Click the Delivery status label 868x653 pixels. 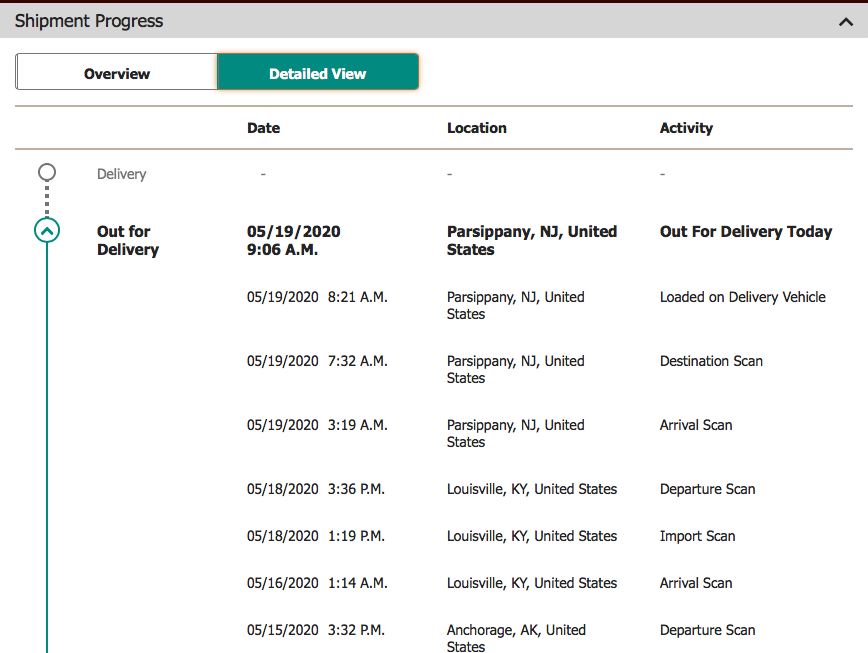pyautogui.click(x=121, y=174)
